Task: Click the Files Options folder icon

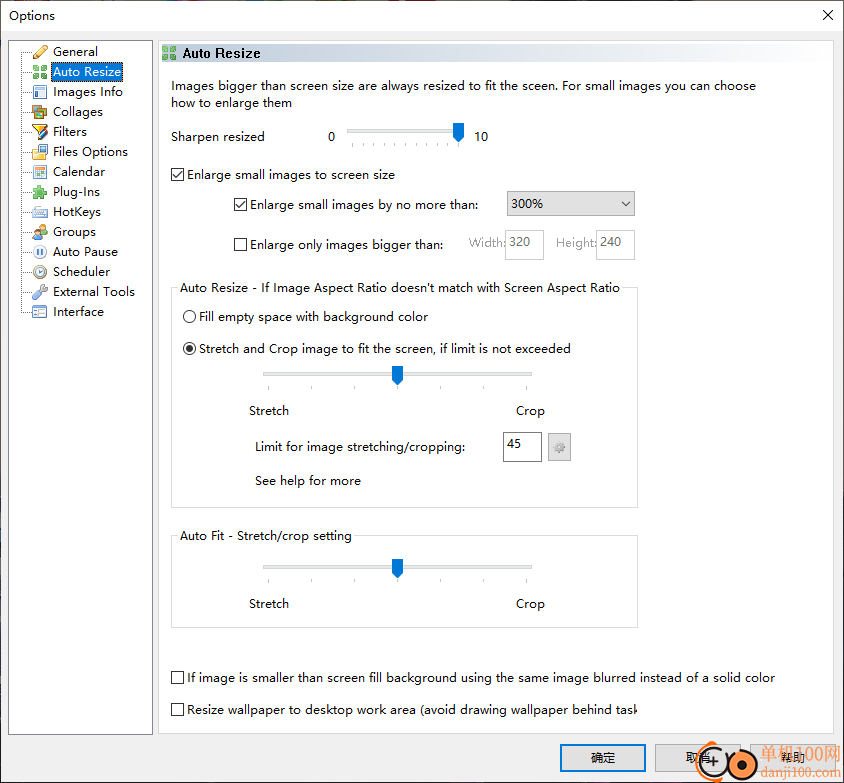Action: click(40, 152)
